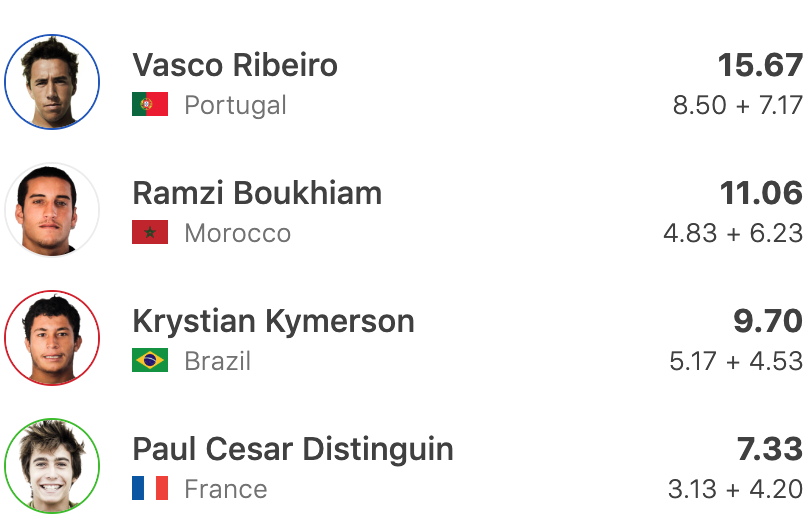The height and width of the screenshot is (524, 808).
Task: Click Ramzi Boukhiam's profile photo
Action: (52, 210)
